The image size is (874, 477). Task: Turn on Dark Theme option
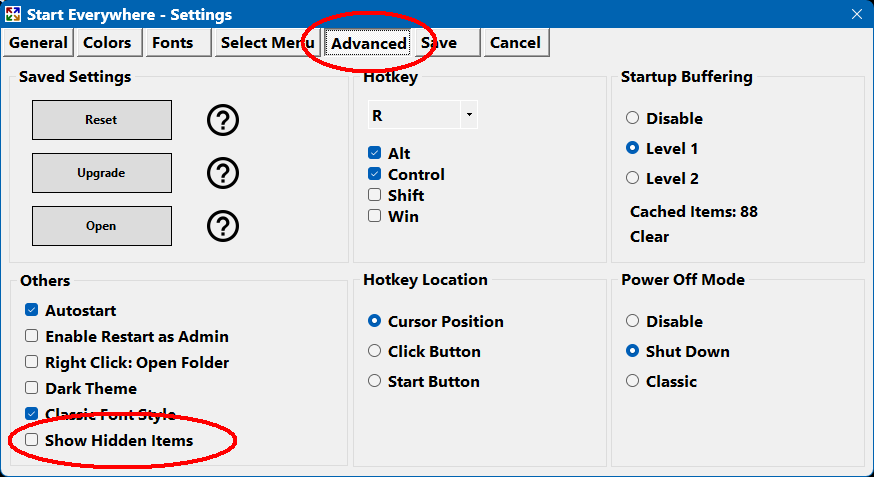[32, 388]
